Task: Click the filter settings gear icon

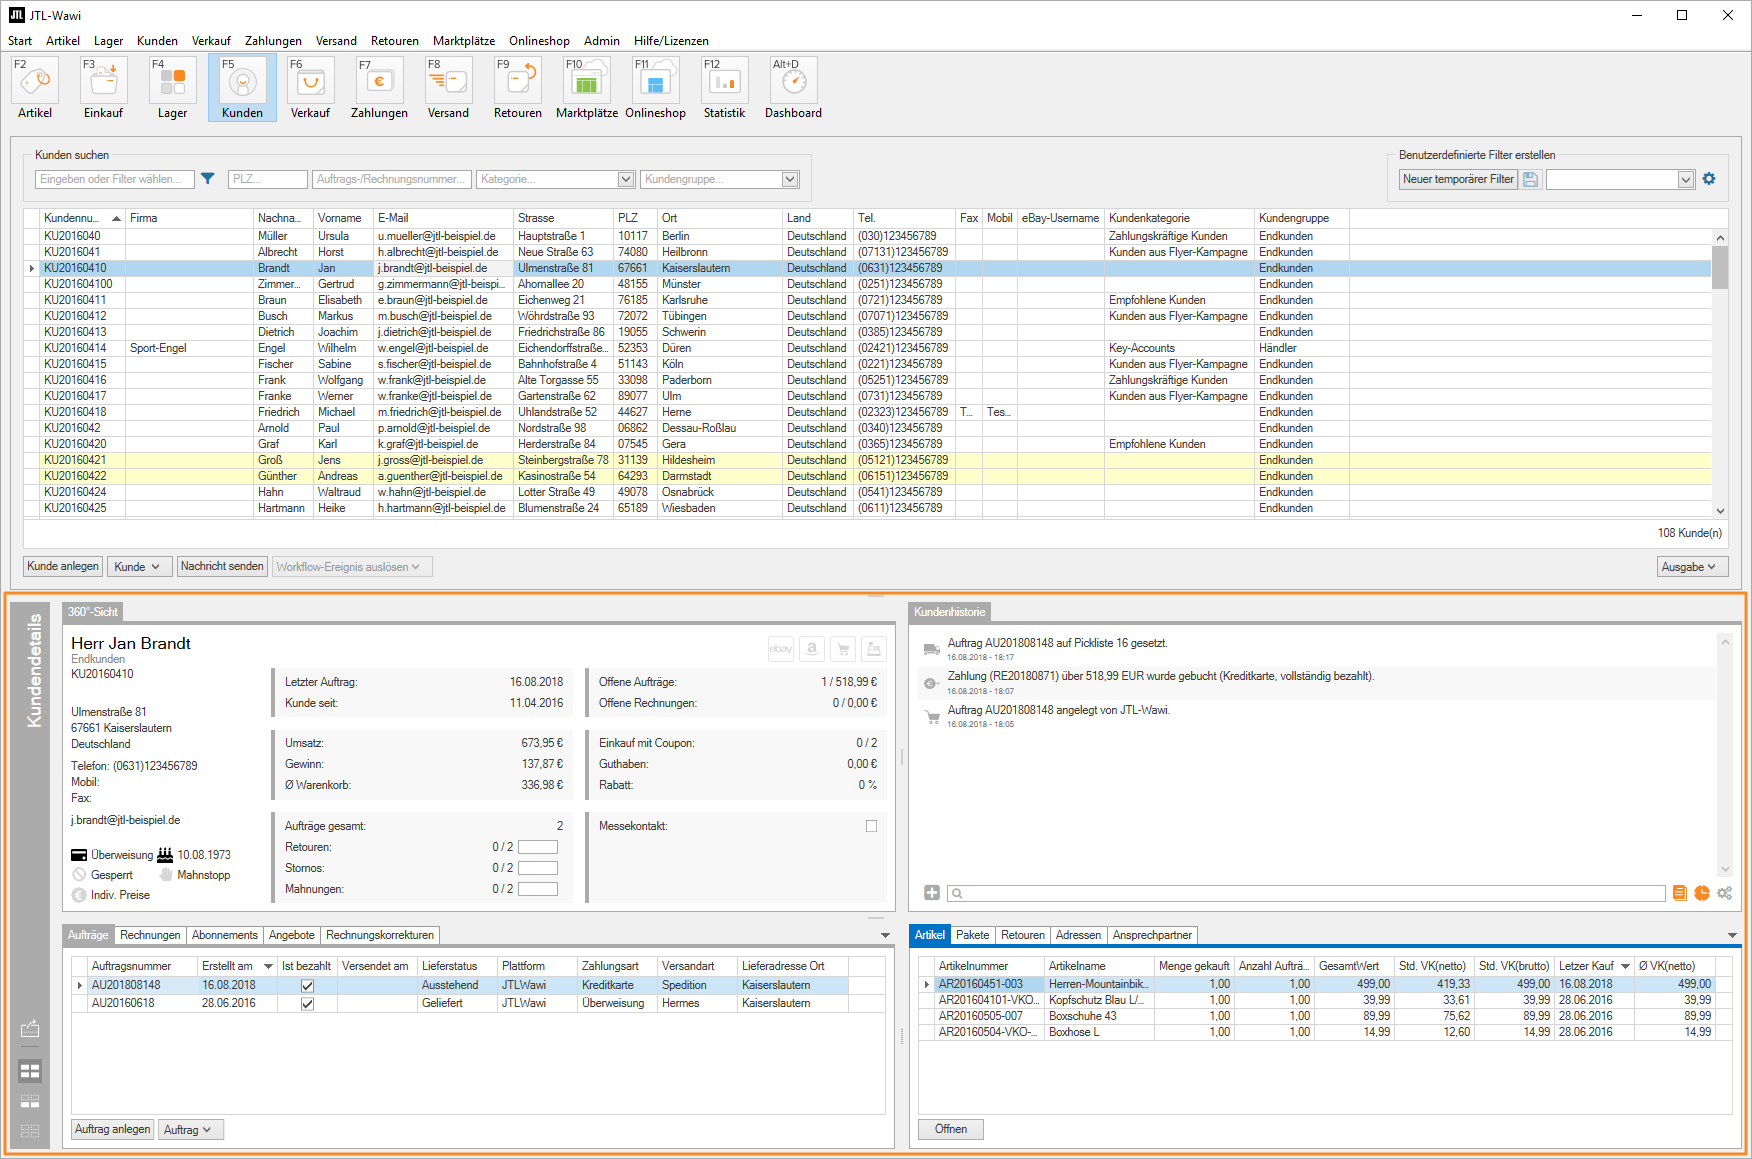Action: tap(1709, 179)
